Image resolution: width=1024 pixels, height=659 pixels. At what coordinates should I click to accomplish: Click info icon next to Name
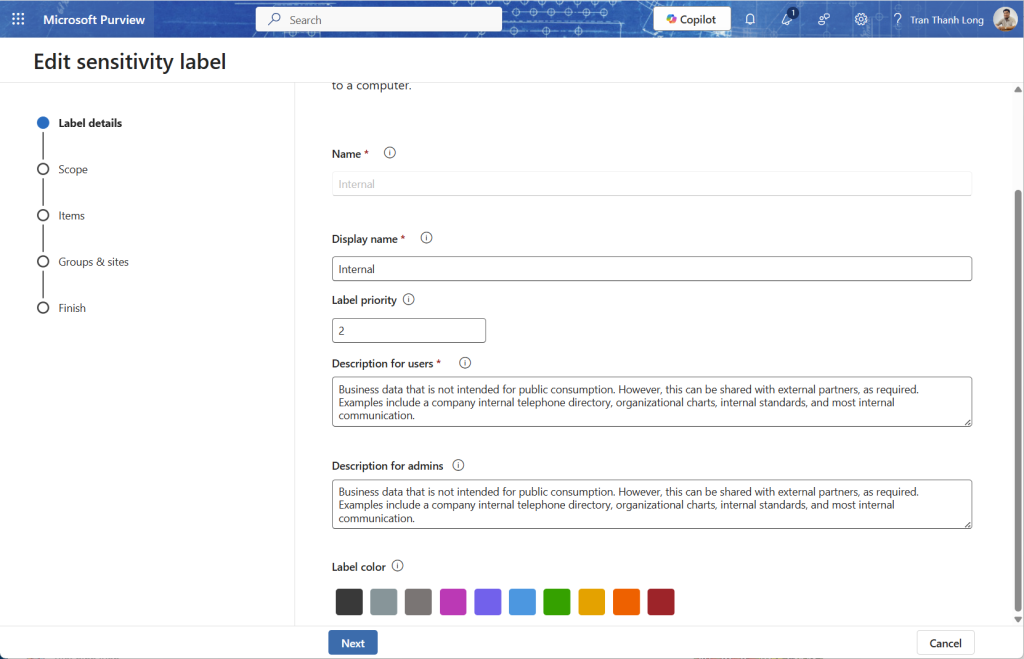[x=390, y=153]
